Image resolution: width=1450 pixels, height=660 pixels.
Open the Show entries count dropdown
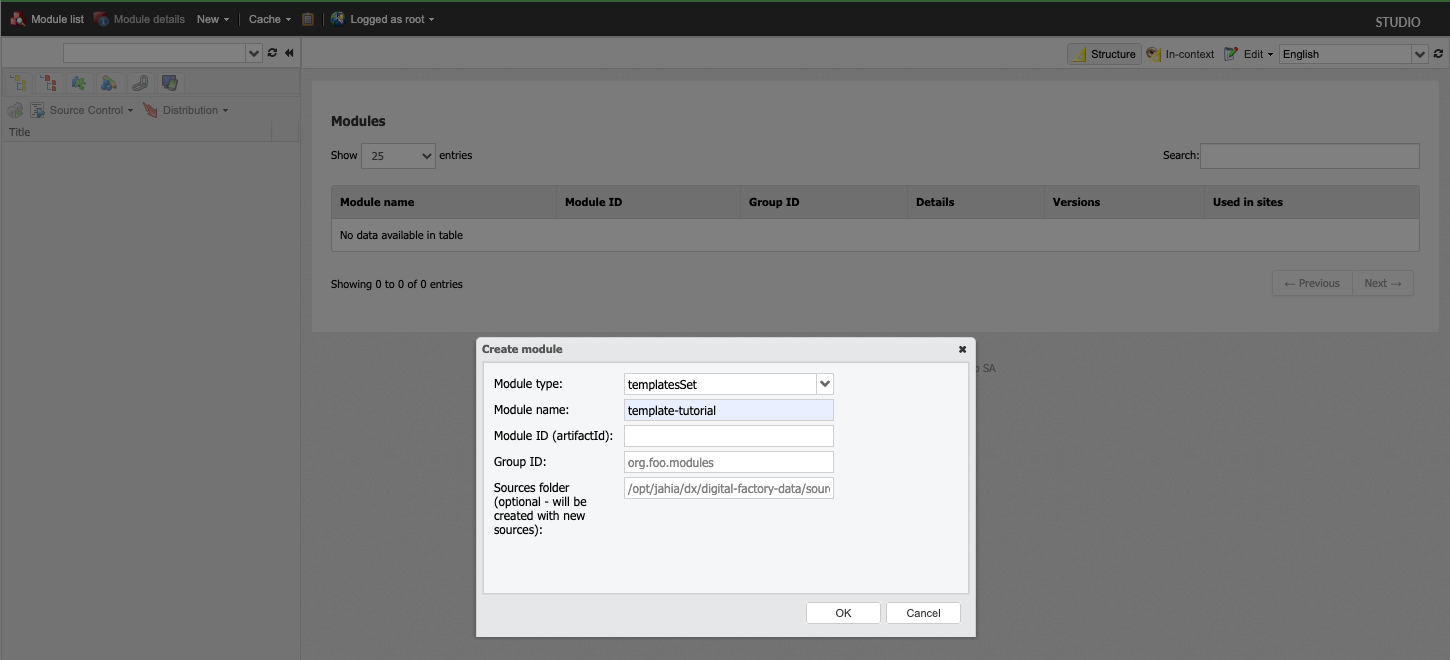coord(398,156)
